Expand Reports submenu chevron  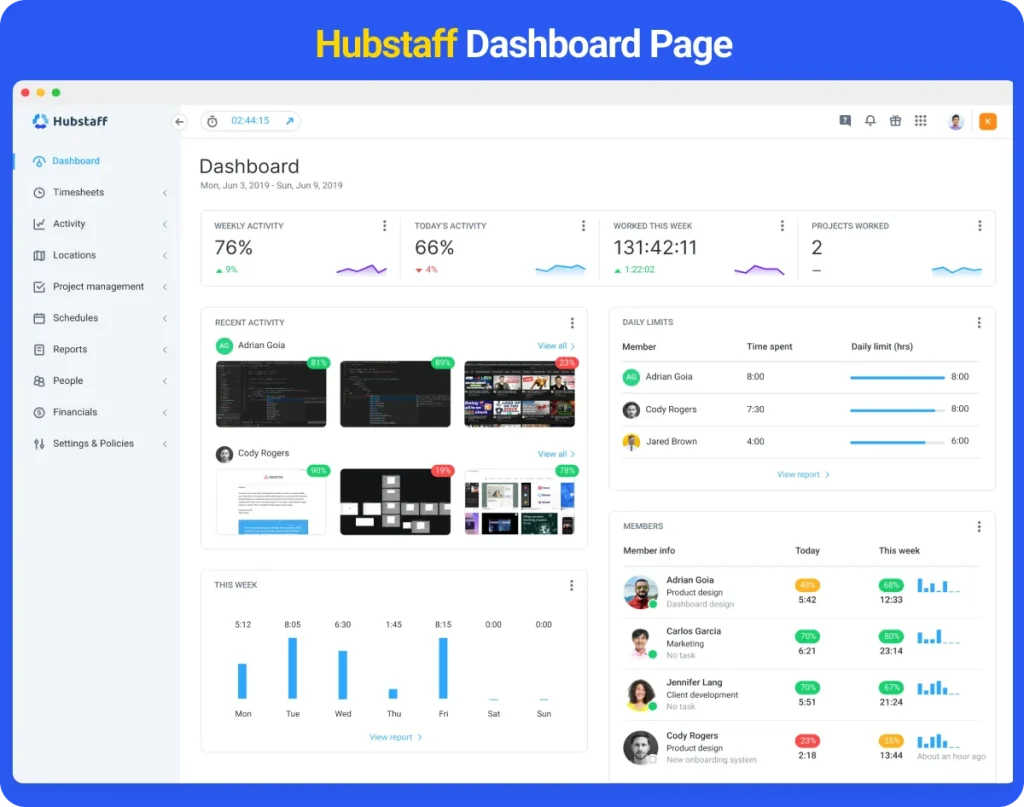point(165,349)
